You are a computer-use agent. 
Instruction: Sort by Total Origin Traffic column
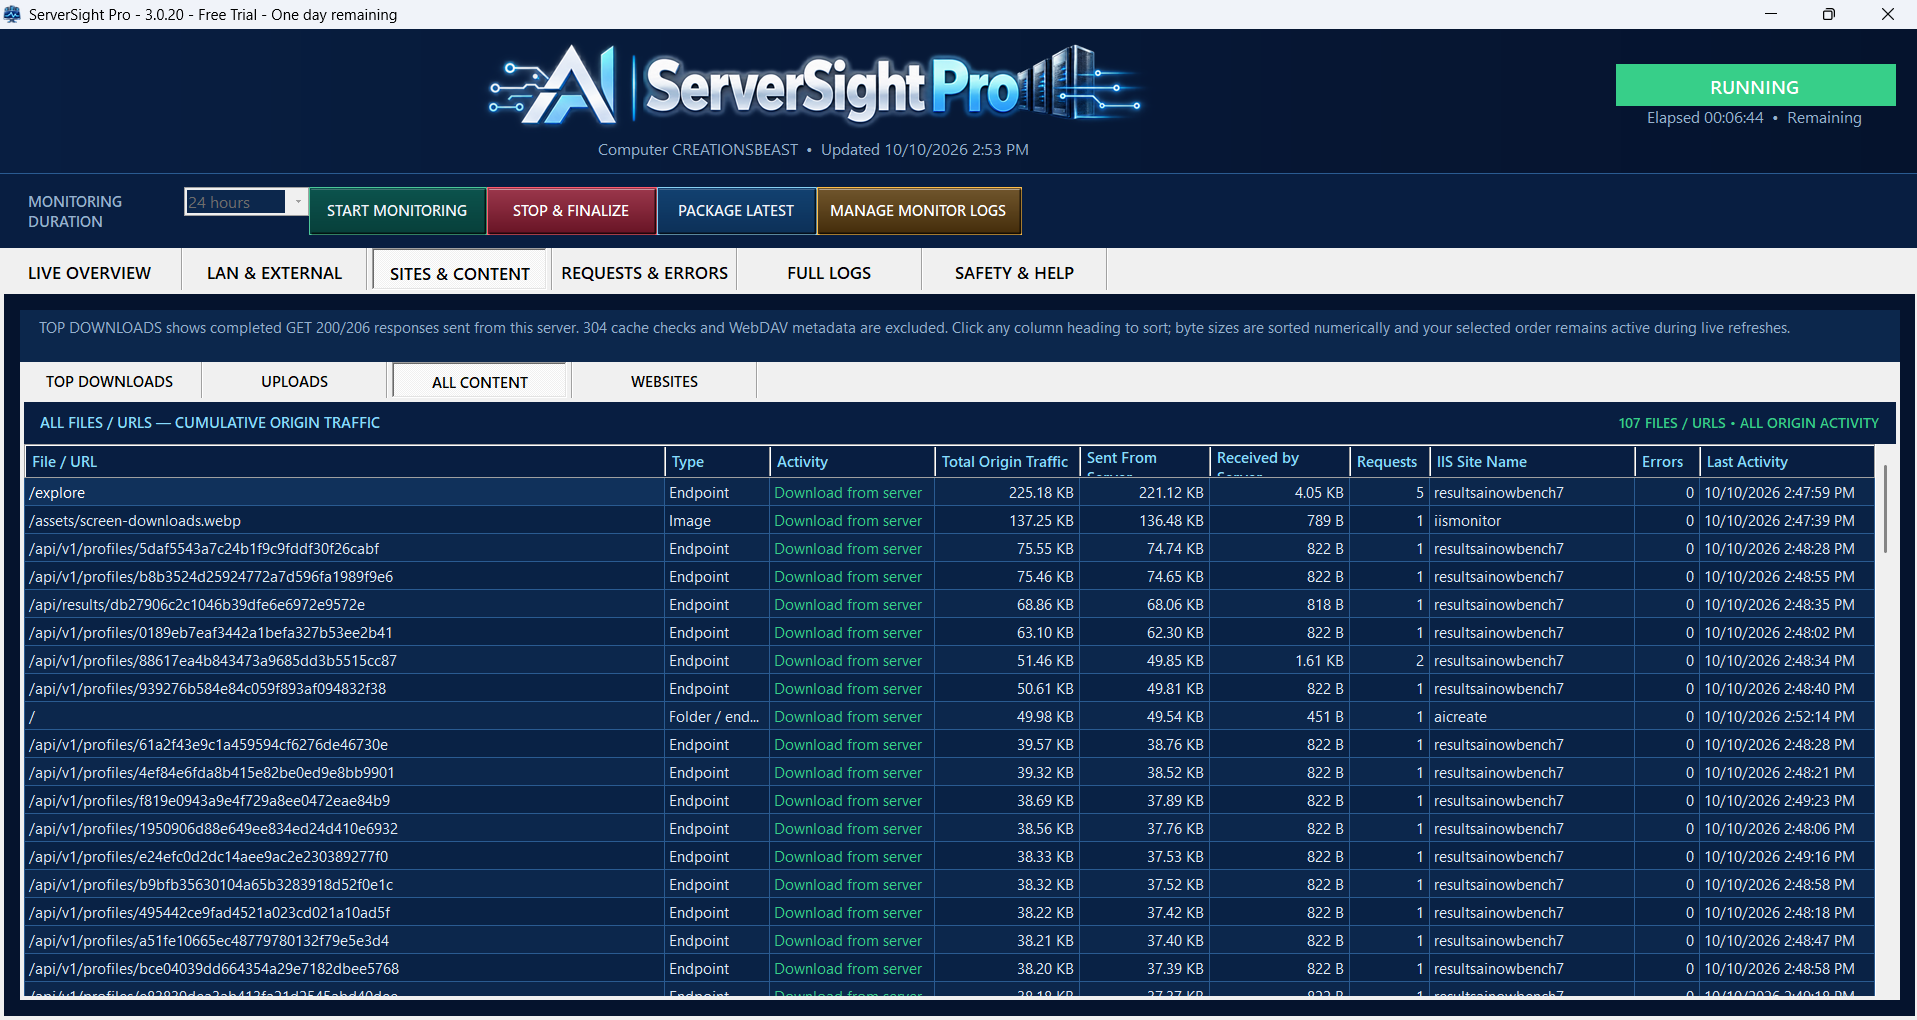[1007, 462]
